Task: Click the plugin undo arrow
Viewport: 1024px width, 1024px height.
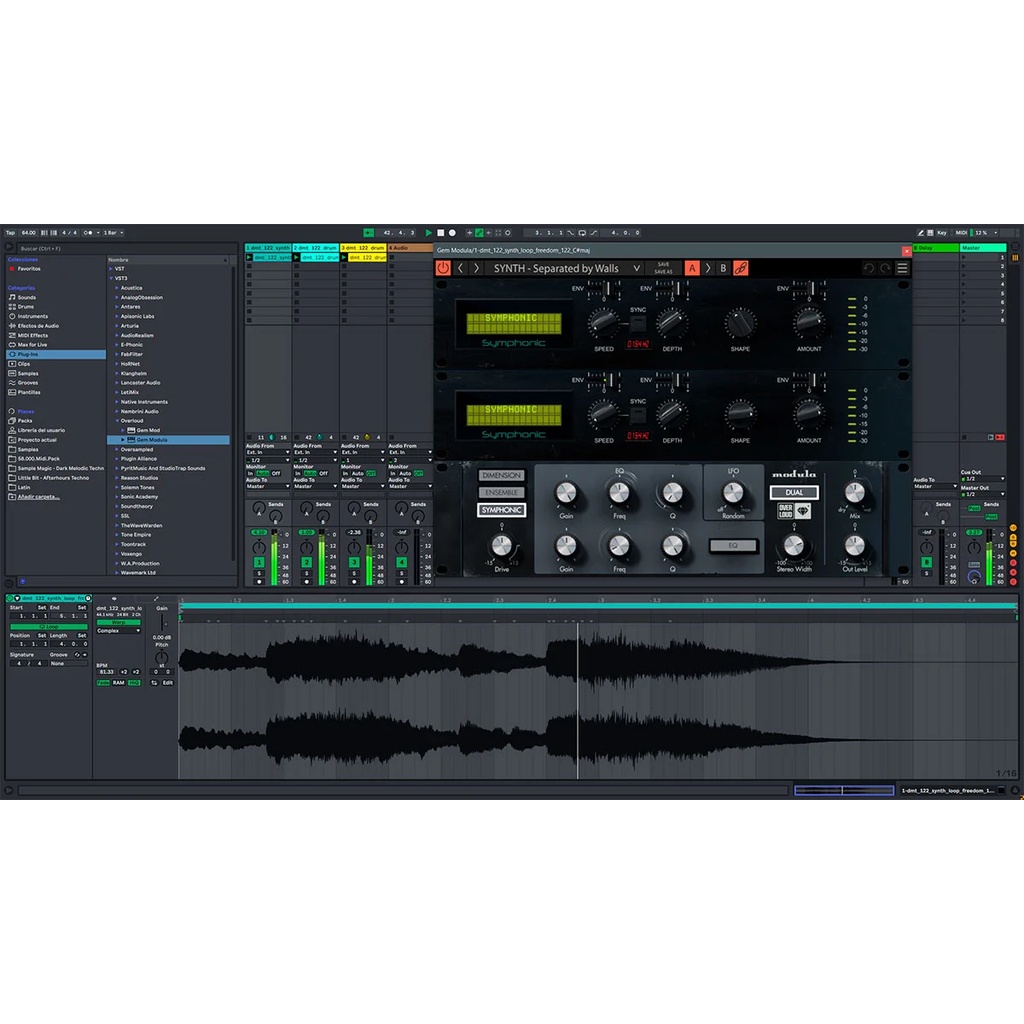Action: (868, 268)
